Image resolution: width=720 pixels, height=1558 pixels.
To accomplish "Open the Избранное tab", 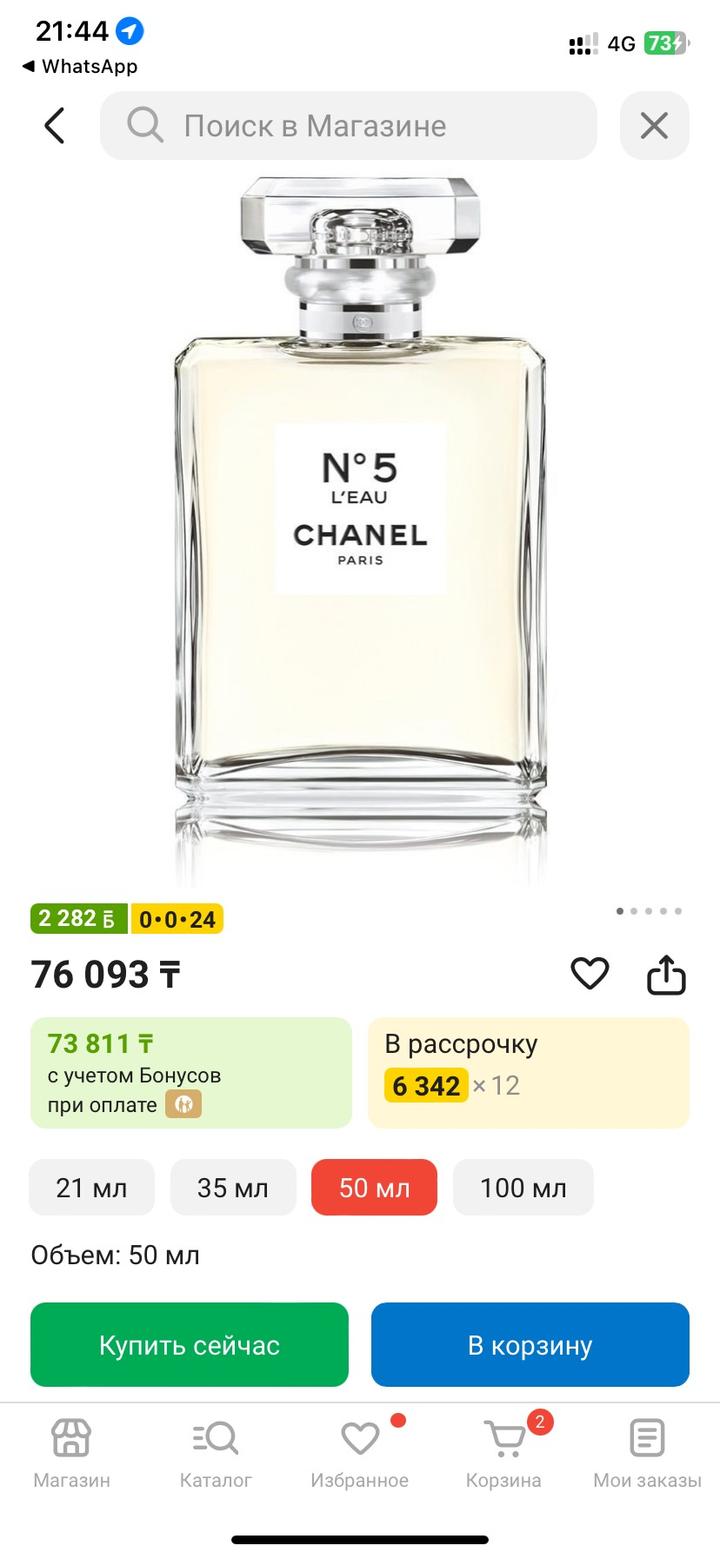I will [360, 1453].
